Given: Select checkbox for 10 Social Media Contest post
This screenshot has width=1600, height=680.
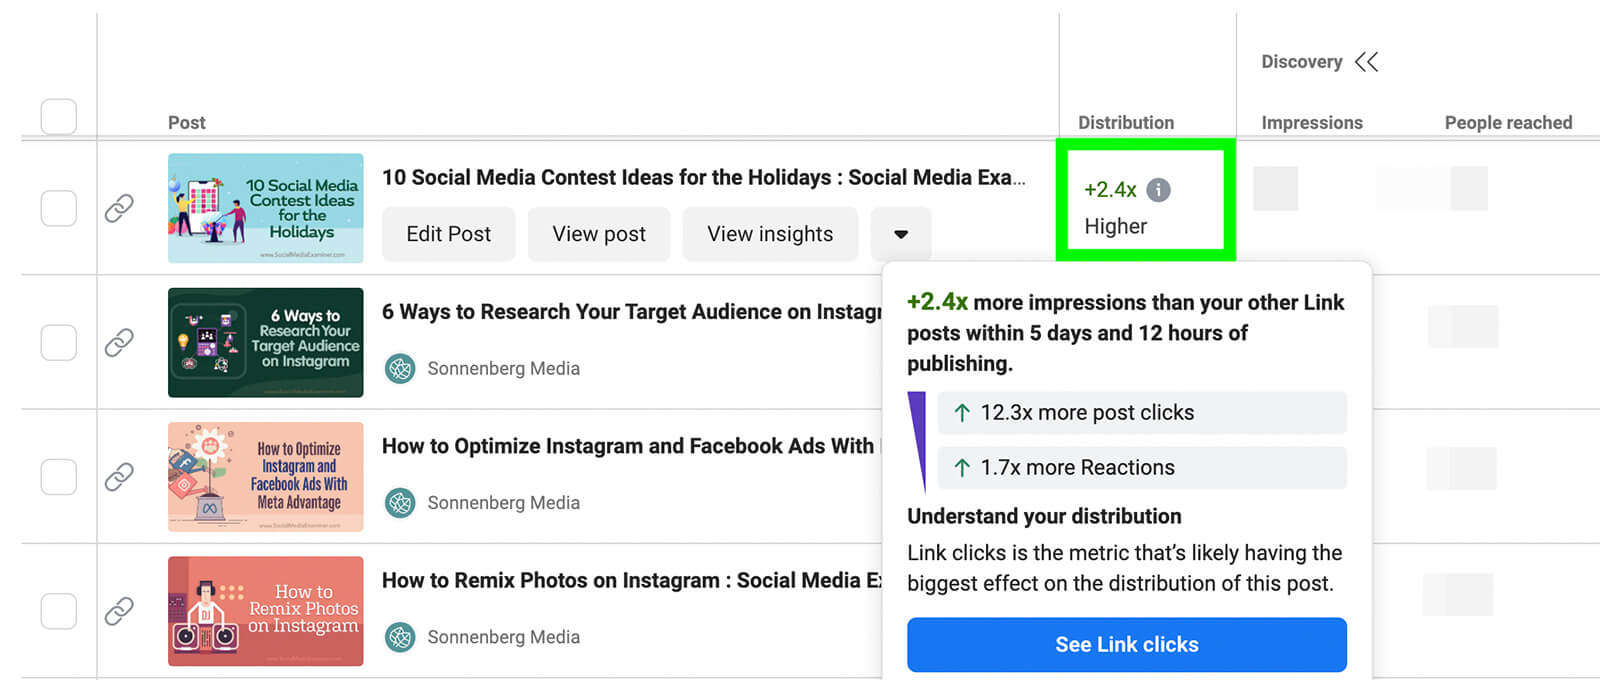Looking at the screenshot, I should pos(59,208).
